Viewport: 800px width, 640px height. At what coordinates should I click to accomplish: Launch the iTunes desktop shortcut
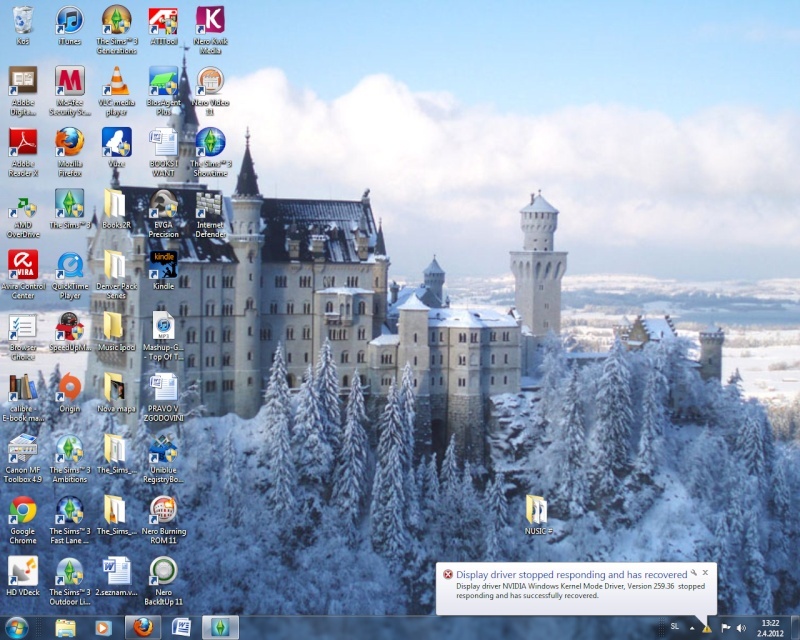[x=69, y=26]
